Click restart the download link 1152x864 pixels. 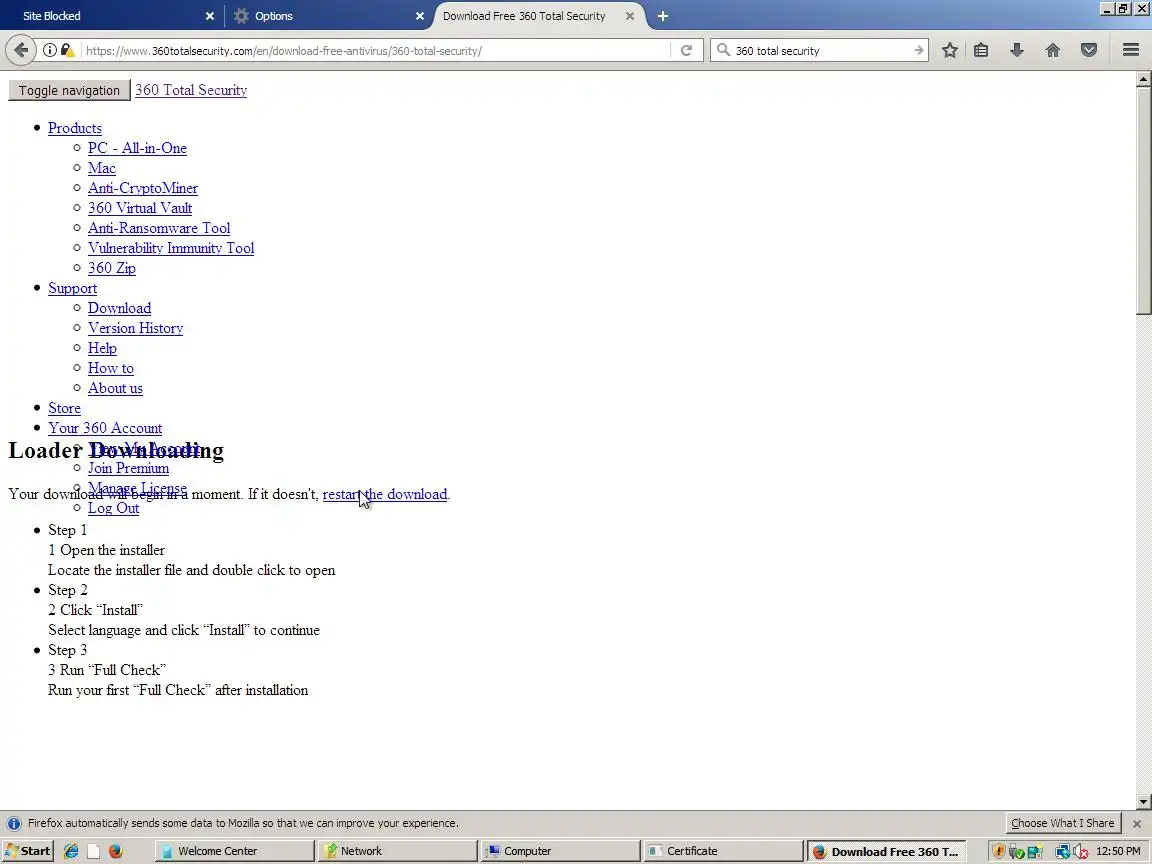tap(385, 494)
